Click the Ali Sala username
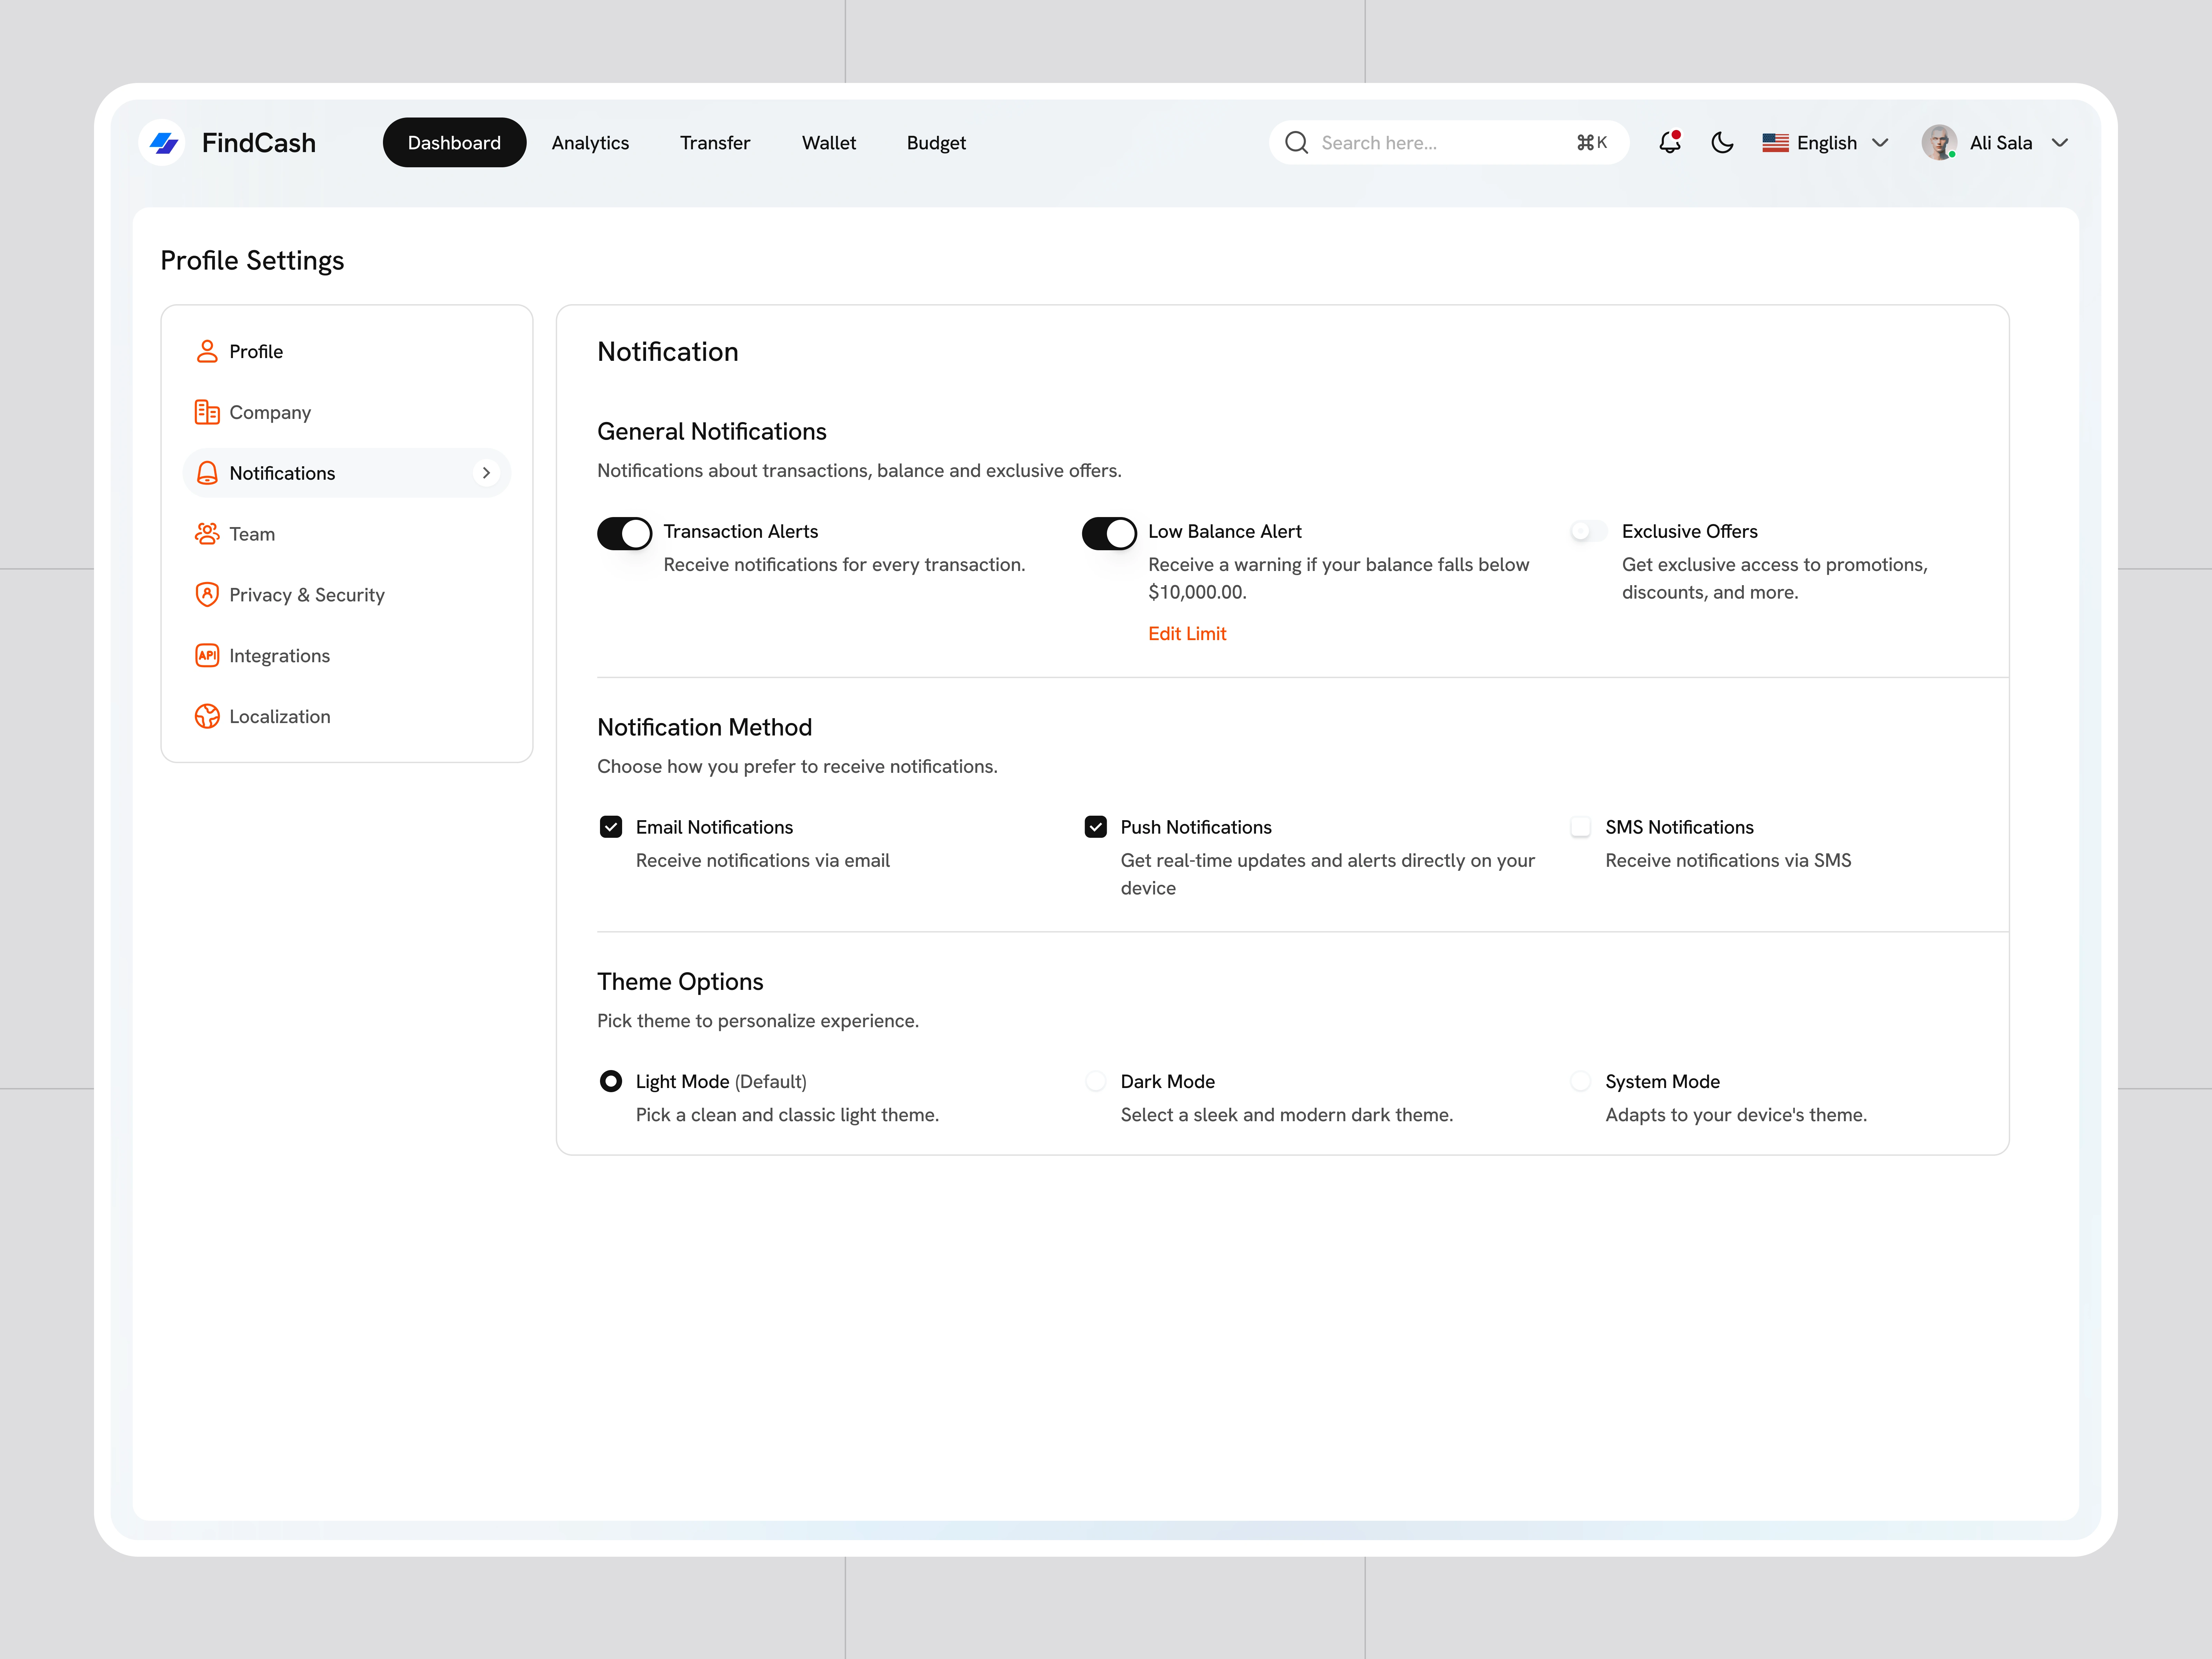Screen dimensions: 2212x1659 (2001, 143)
